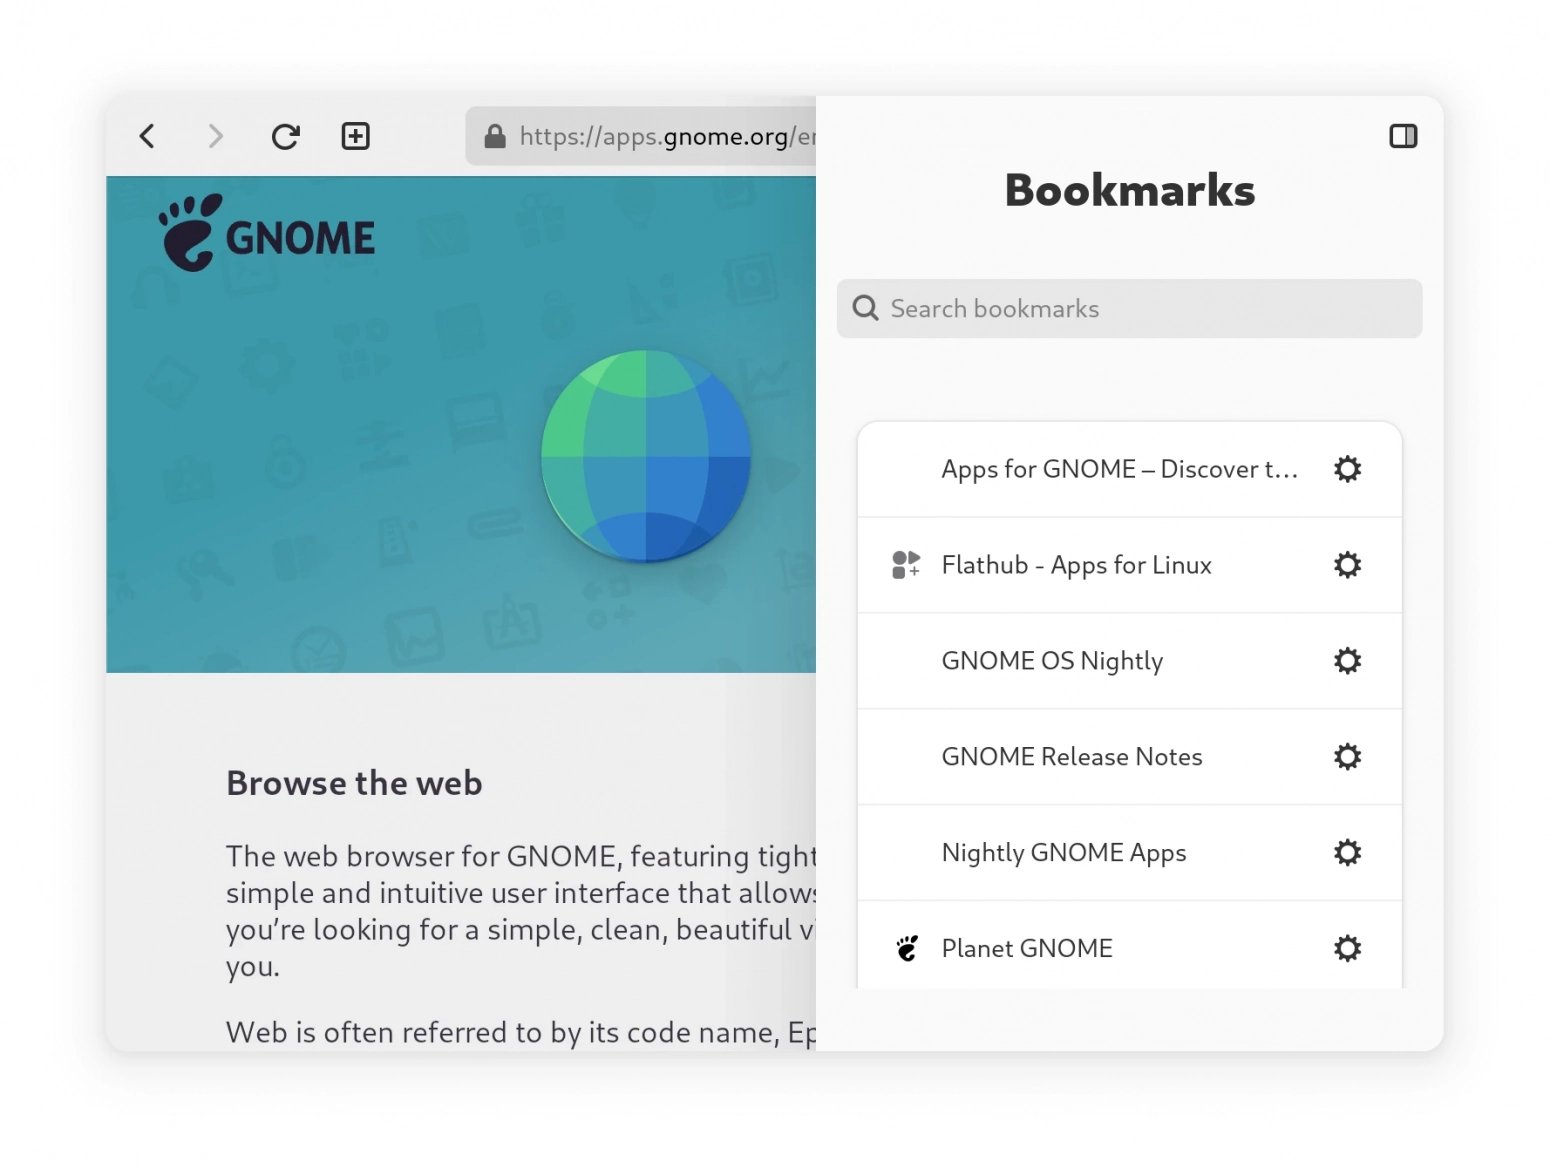
Task: Click the forward navigation arrow
Action: [x=215, y=136]
